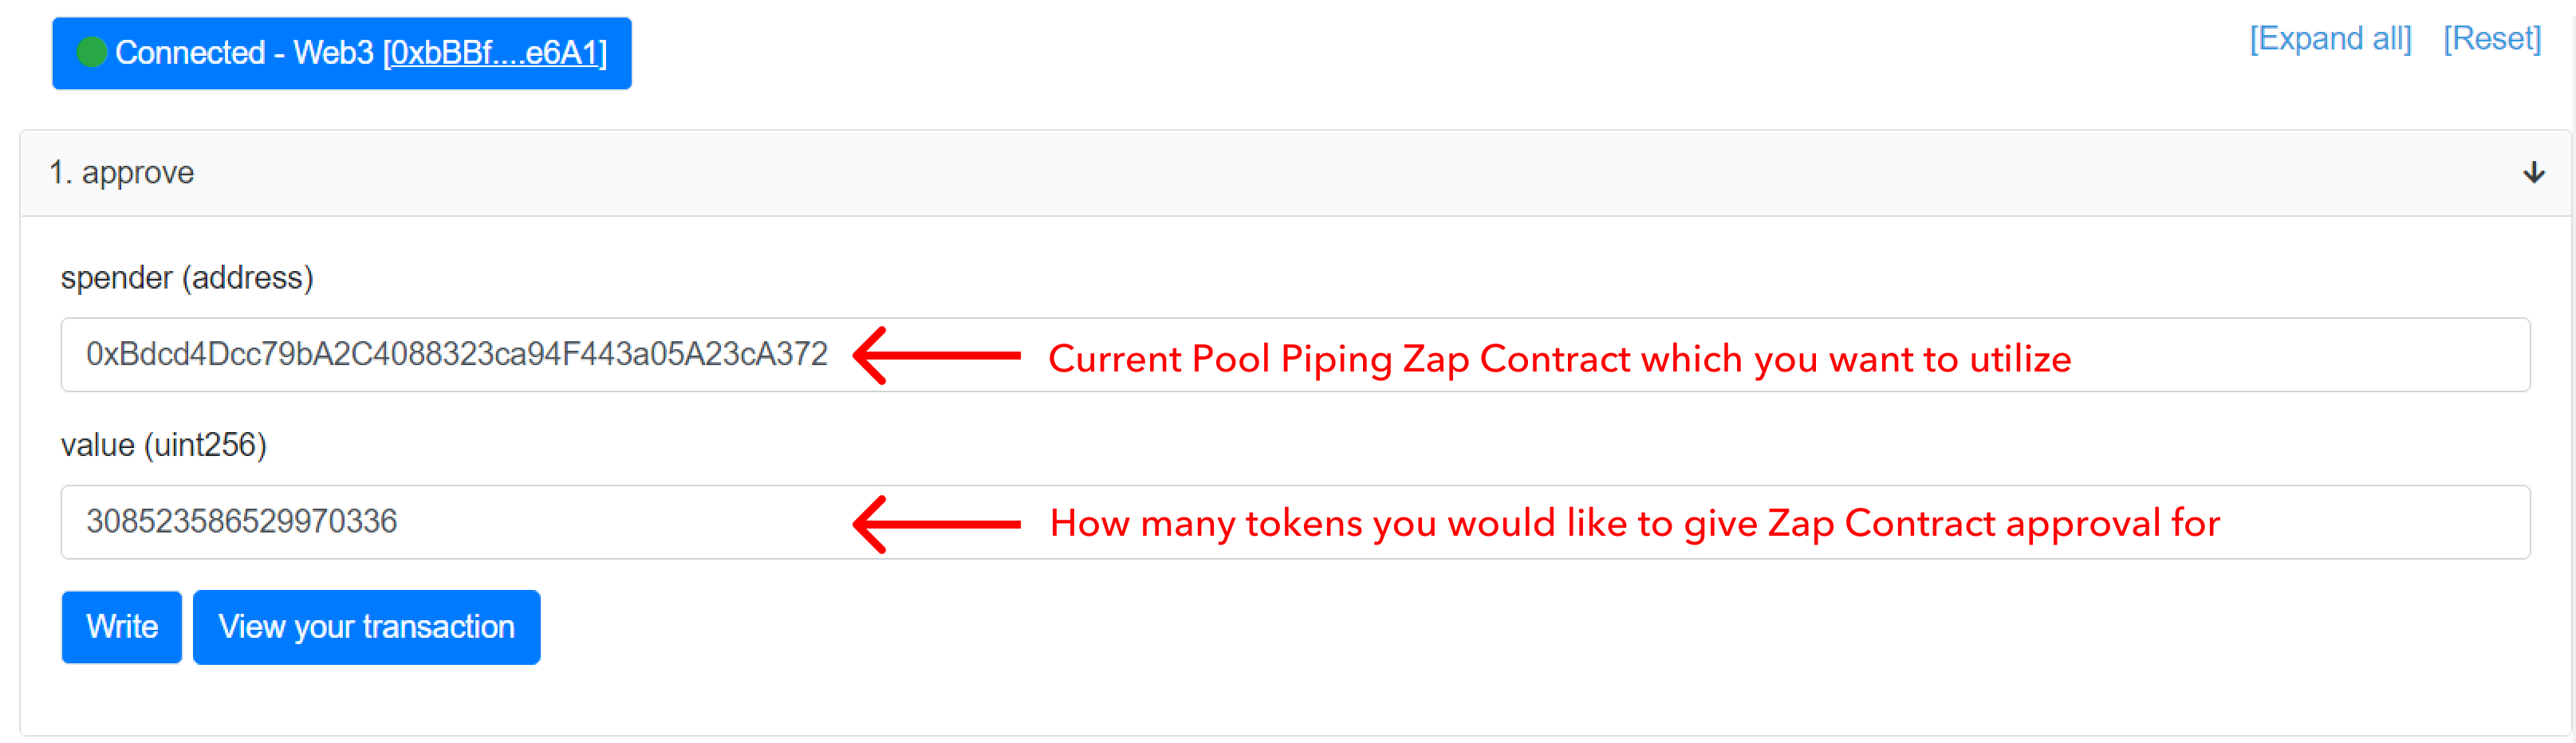Click View your transaction button
The image size is (2576, 743).
coord(366,627)
